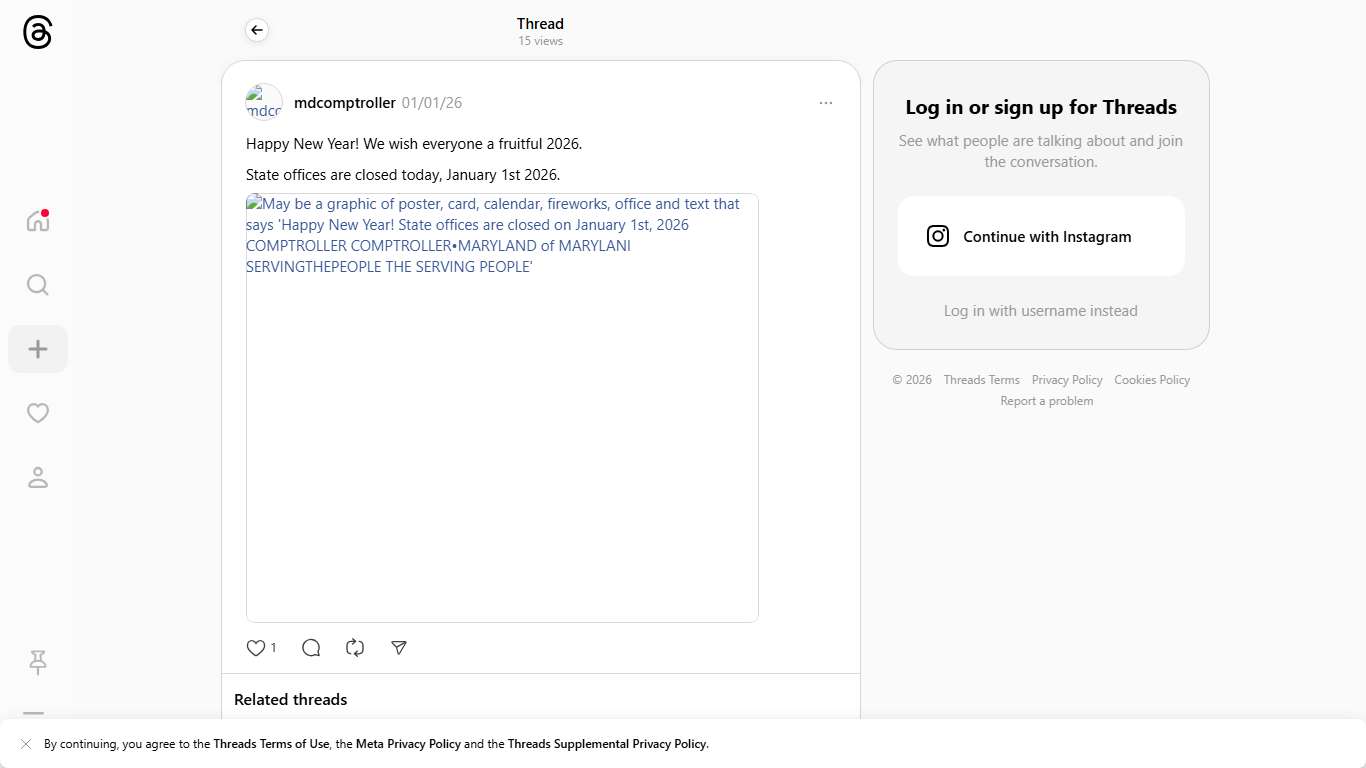1366x768 pixels.
Task: Select Log in with username instead
Action: pos(1040,311)
